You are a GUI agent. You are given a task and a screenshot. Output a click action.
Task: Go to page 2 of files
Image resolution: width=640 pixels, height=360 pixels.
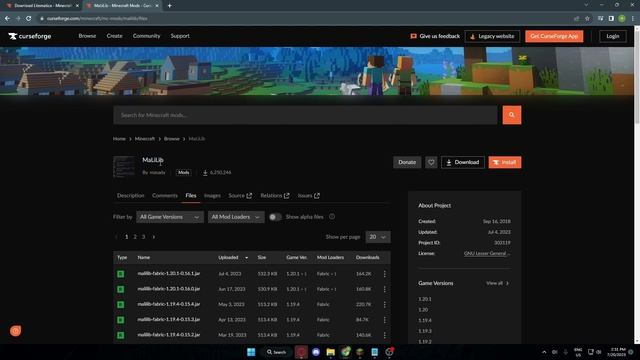coord(135,237)
